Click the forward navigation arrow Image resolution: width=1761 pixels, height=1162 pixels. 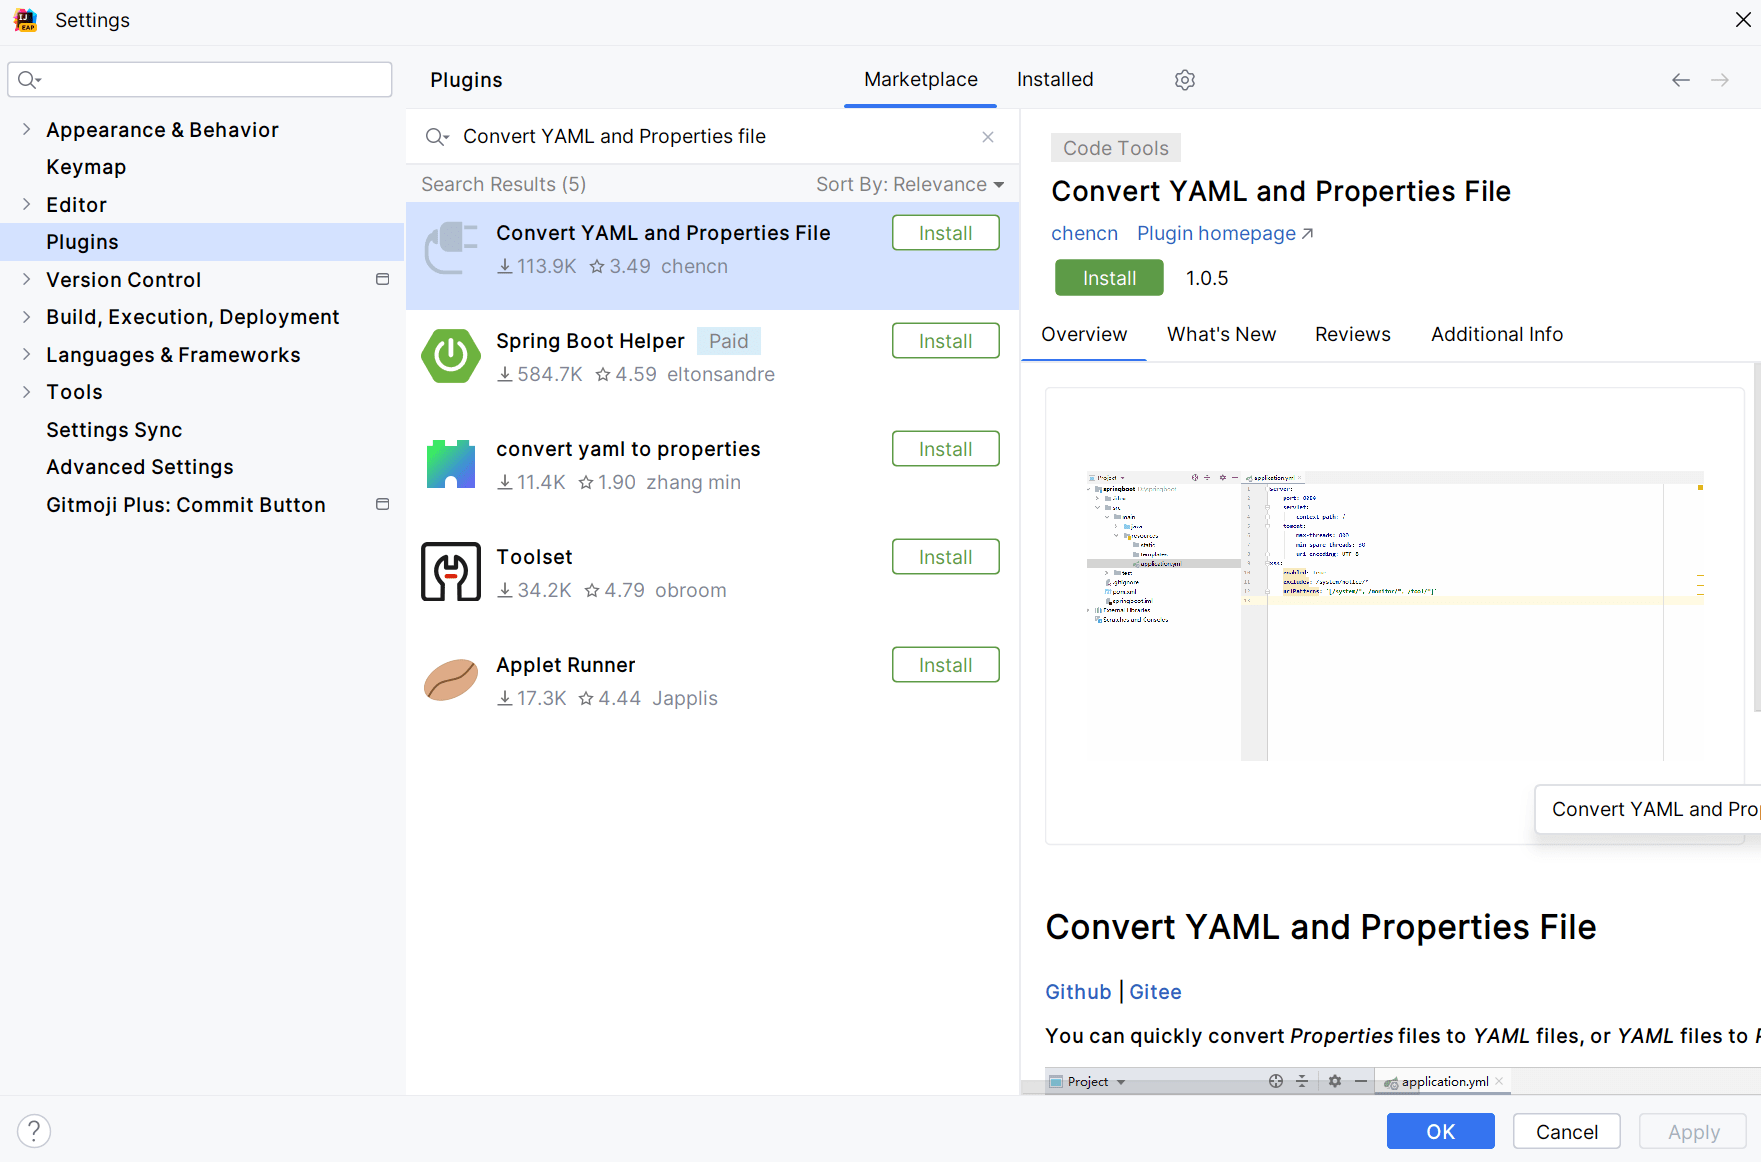[x=1721, y=79]
